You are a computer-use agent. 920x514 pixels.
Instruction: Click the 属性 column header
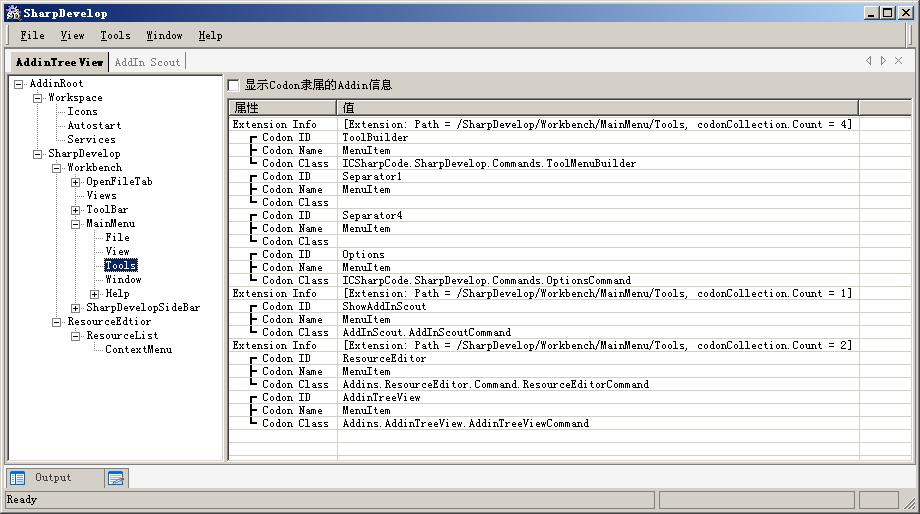(282, 107)
